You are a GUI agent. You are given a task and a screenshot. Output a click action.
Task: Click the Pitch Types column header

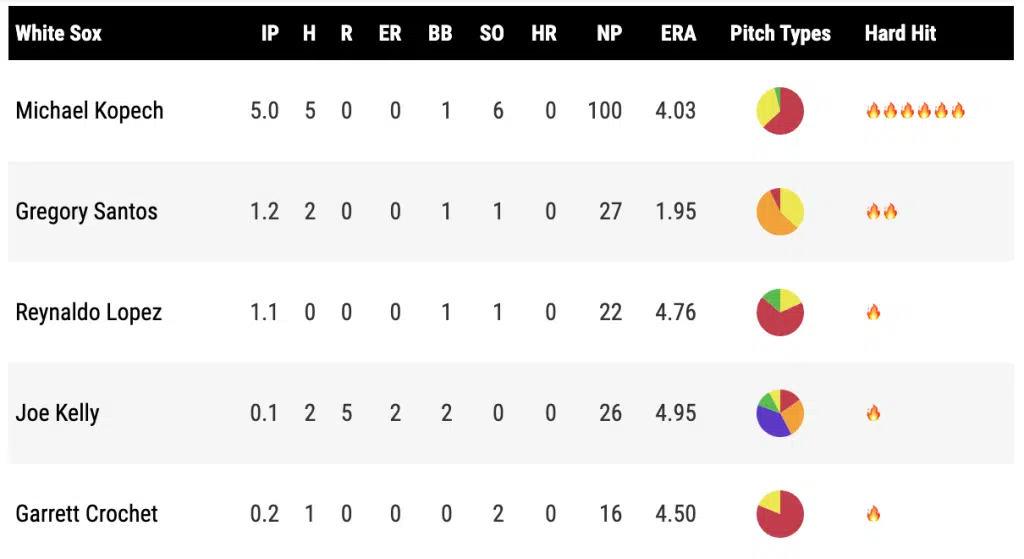(780, 33)
